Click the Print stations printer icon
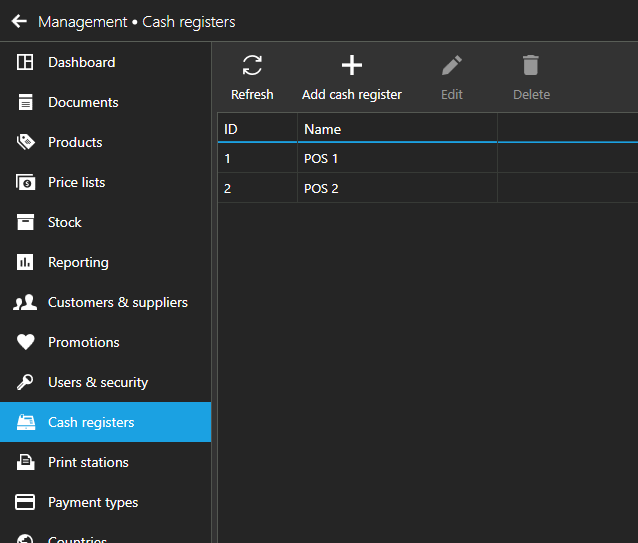The image size is (638, 543). tap(25, 462)
